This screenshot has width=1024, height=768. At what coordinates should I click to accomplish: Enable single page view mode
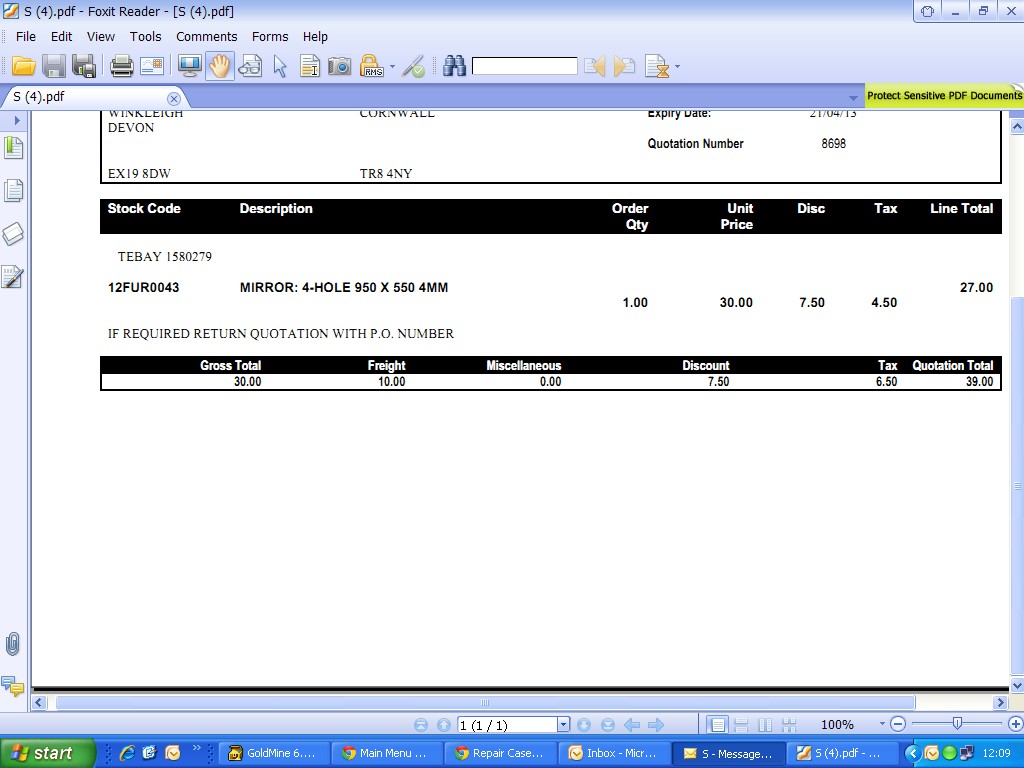point(717,725)
